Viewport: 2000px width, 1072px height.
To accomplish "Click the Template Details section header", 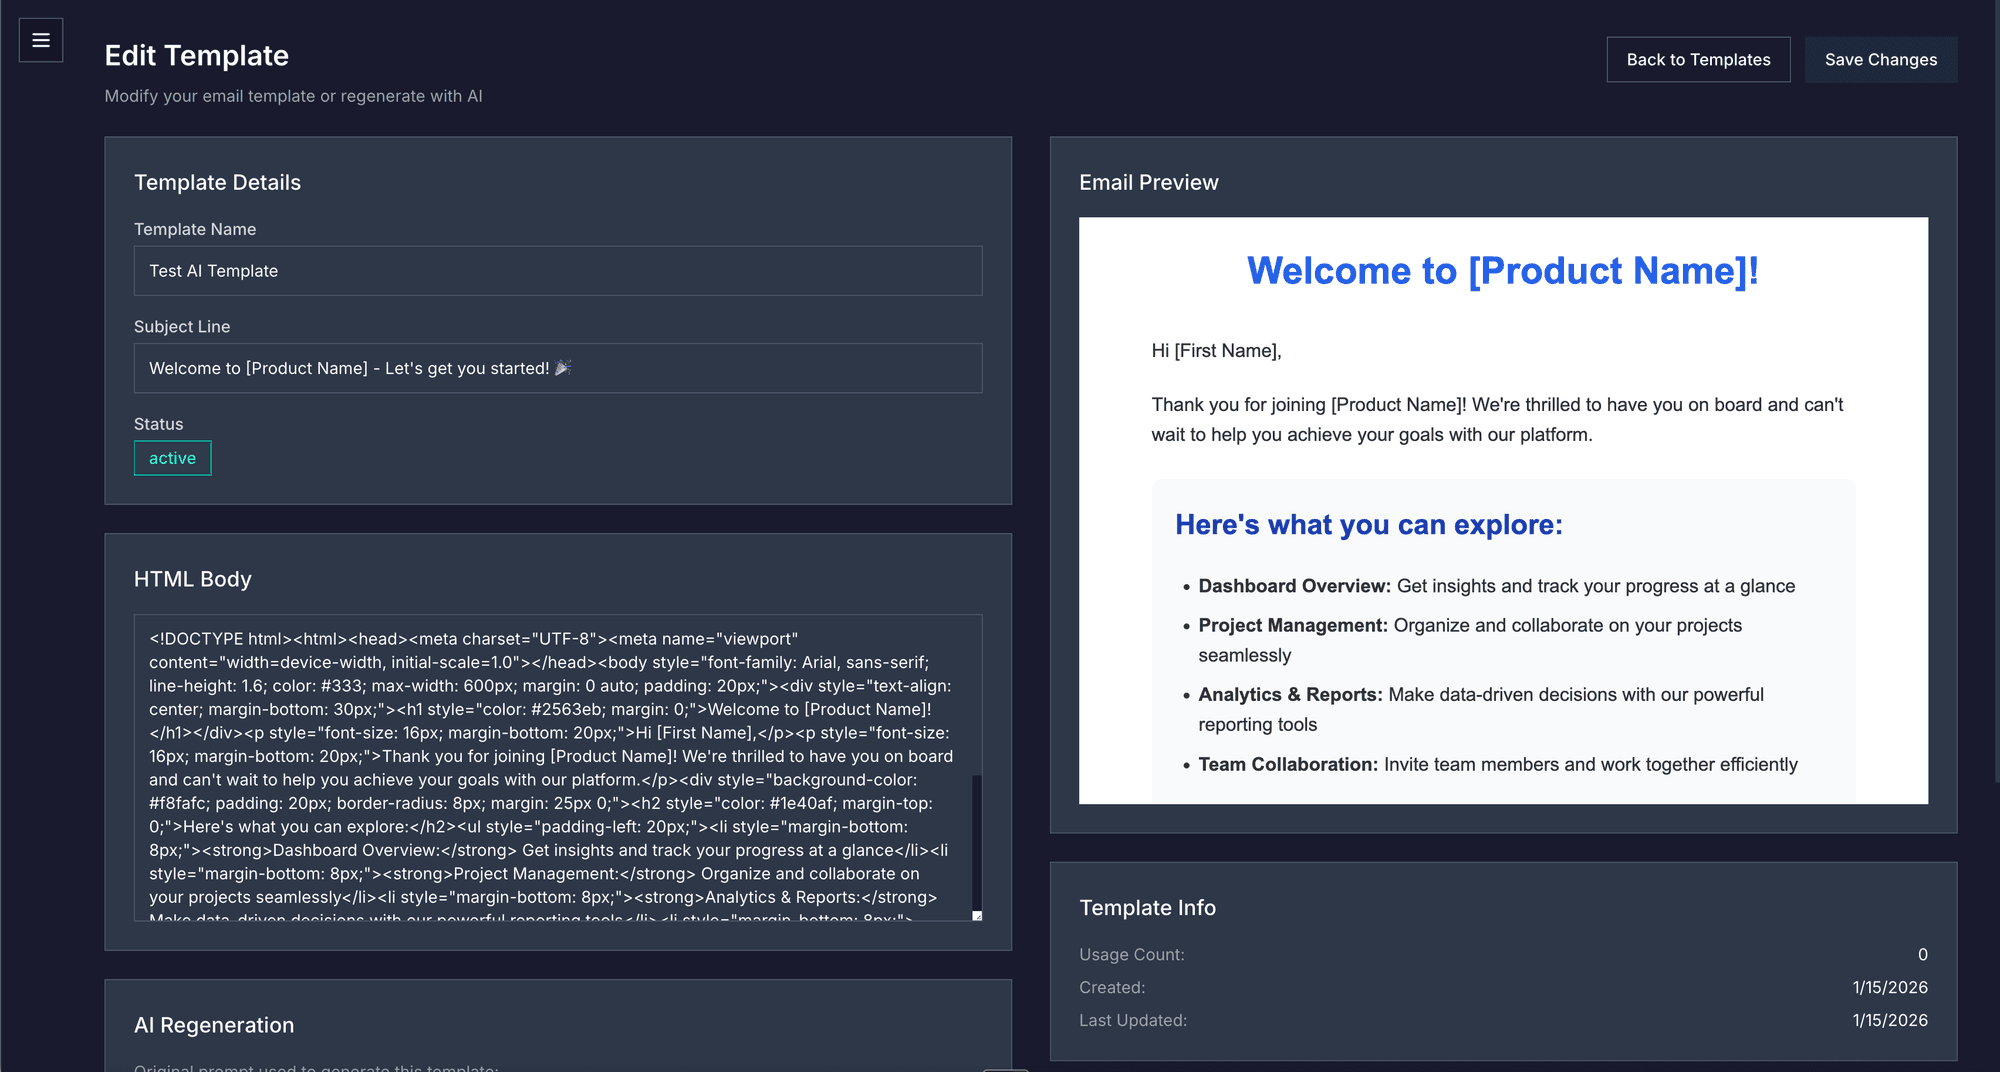I will 217,182.
